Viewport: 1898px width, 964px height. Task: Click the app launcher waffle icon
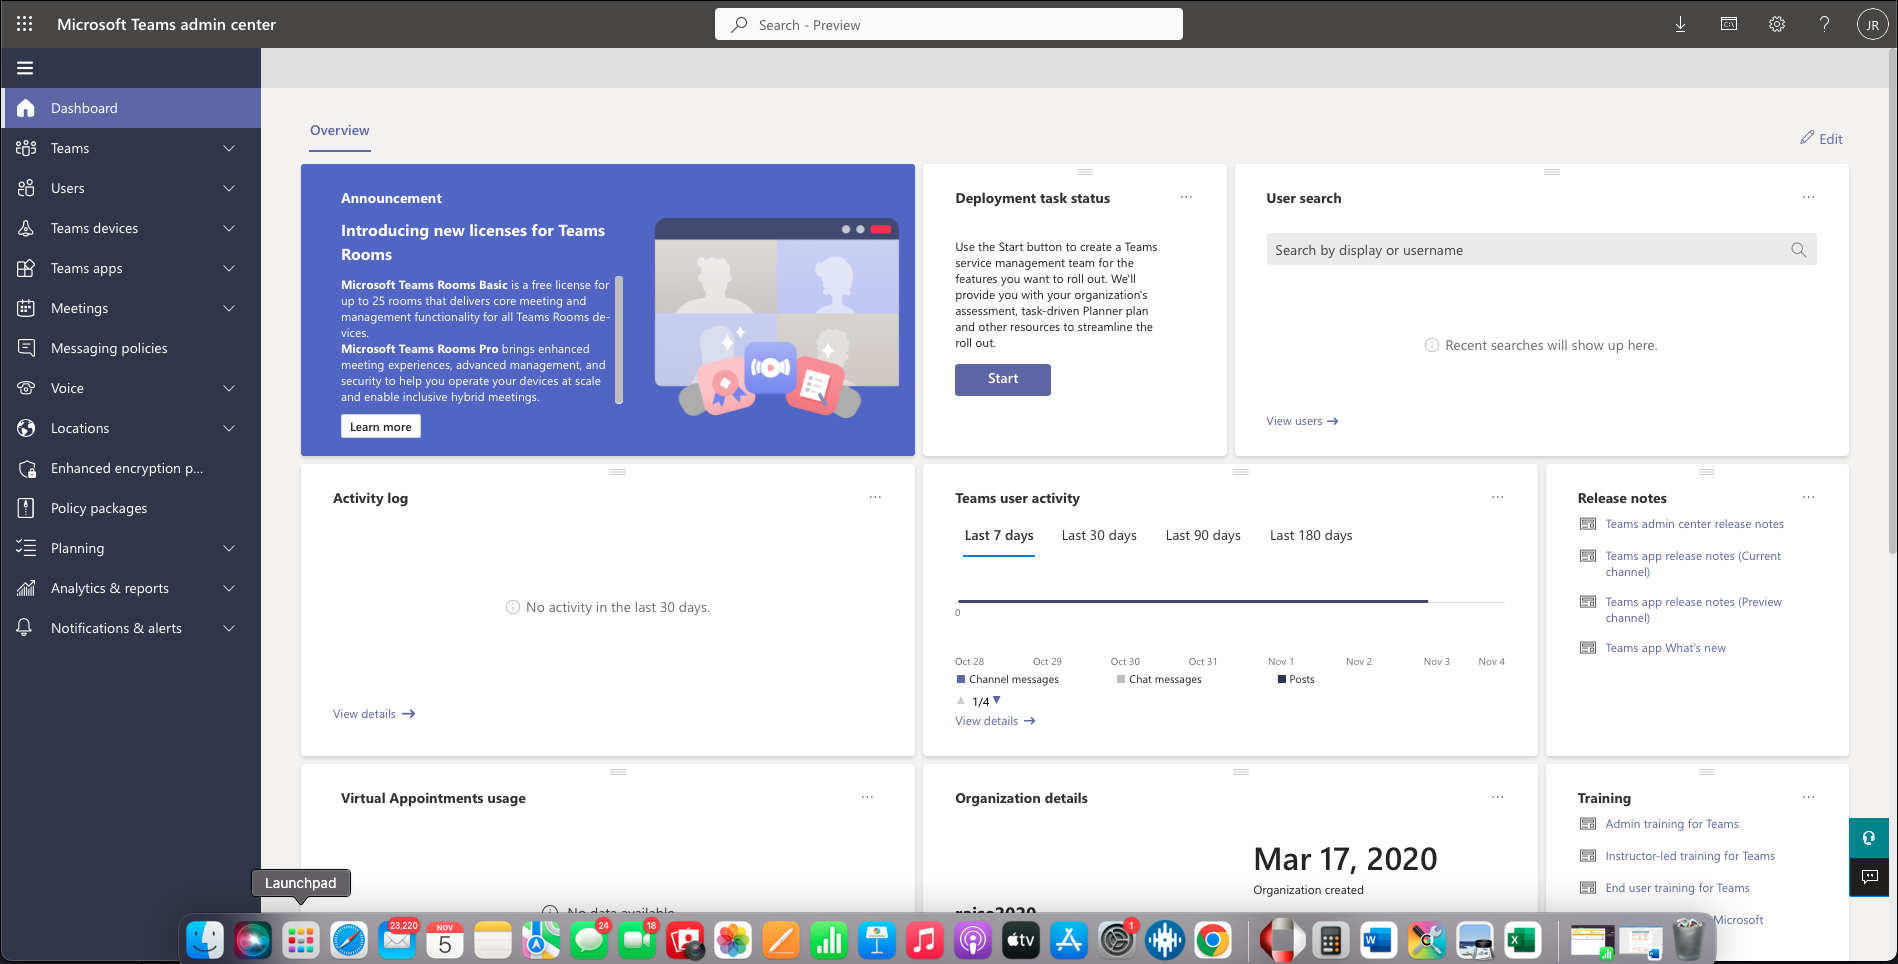tap(25, 24)
